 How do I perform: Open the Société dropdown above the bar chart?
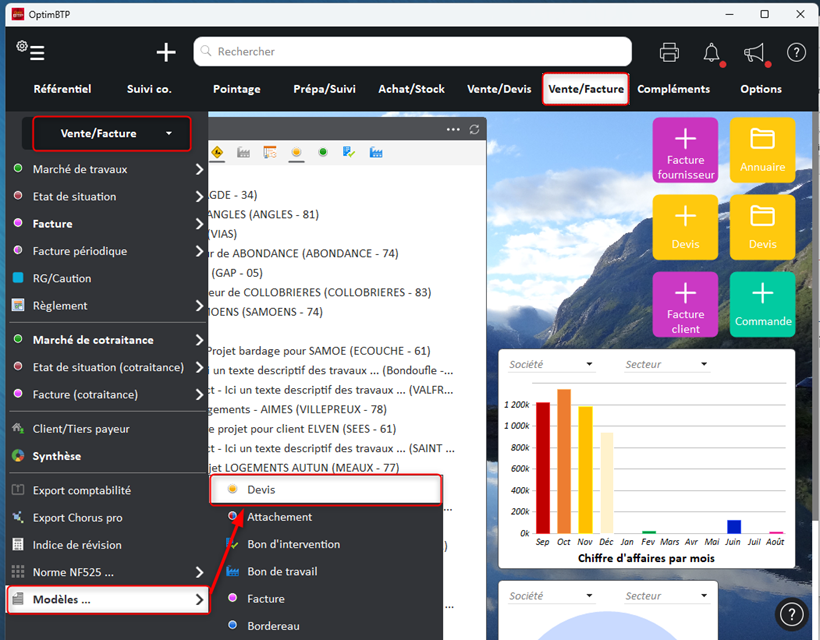pyautogui.click(x=550, y=365)
